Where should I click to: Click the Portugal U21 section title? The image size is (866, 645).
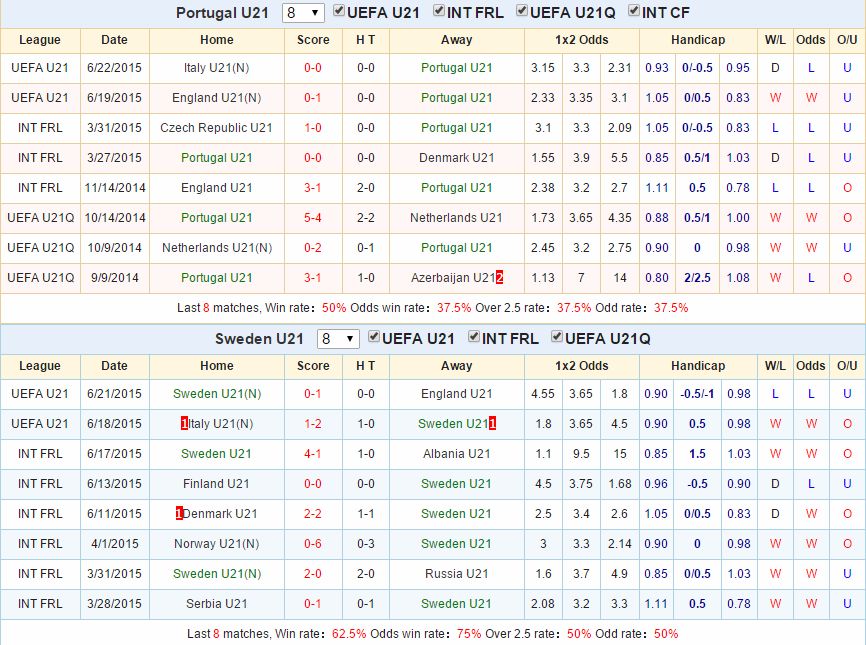(222, 13)
